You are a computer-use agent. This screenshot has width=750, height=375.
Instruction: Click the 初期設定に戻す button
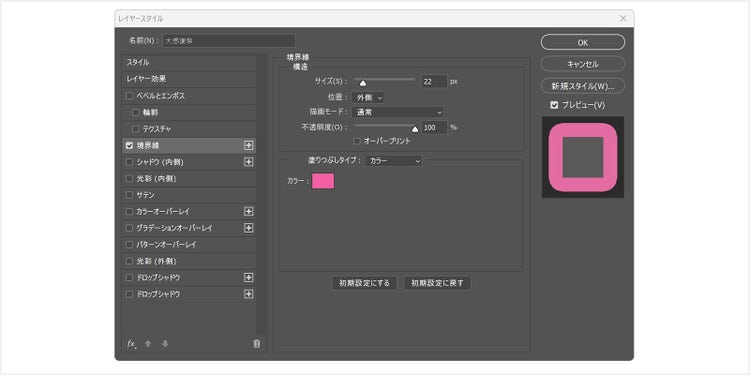point(437,283)
